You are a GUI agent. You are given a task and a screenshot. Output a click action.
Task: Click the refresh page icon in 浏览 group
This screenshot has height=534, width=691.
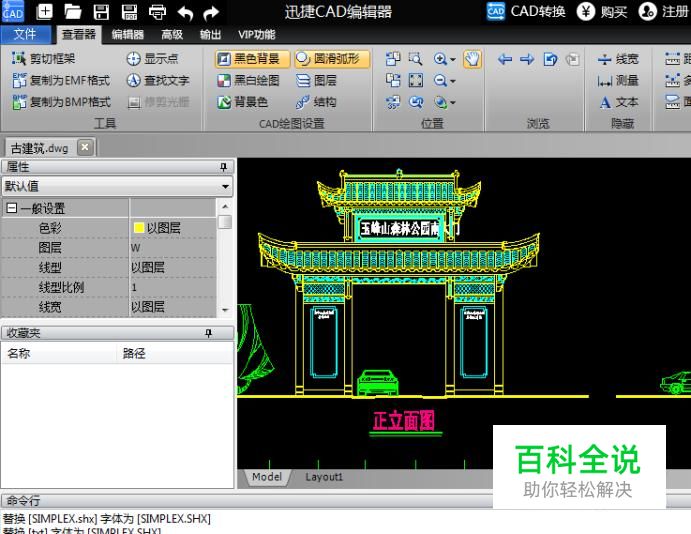[x=550, y=59]
